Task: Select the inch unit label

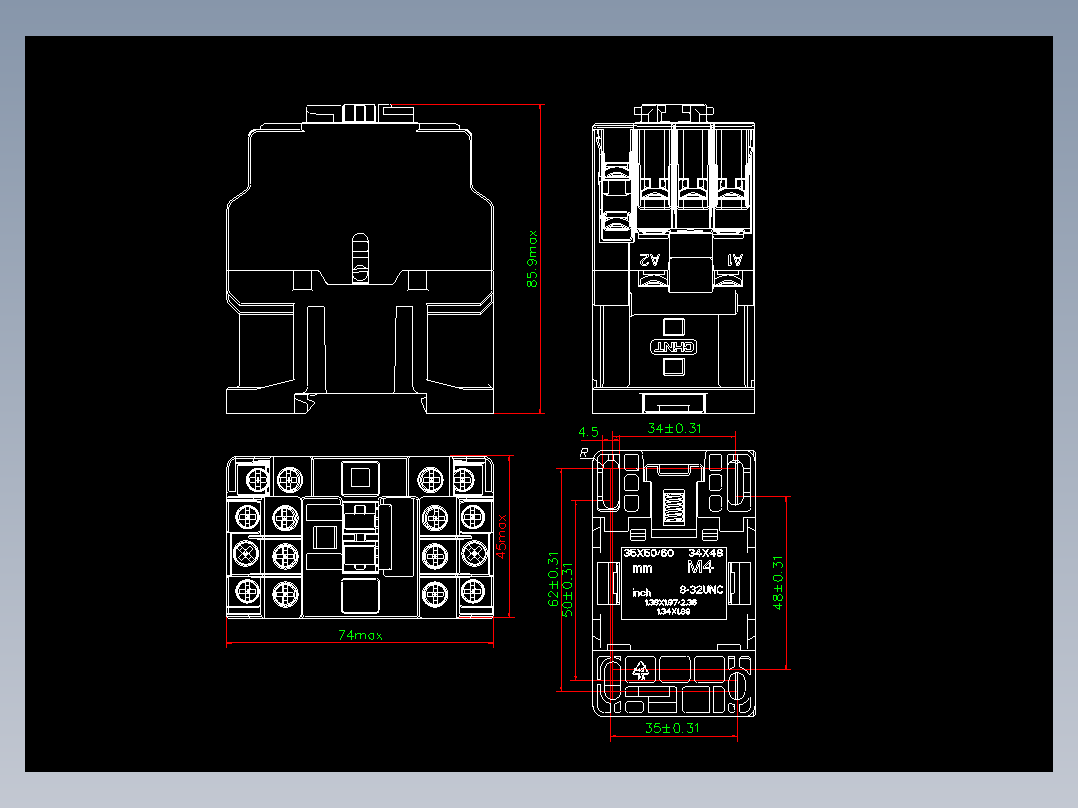Action: [641, 593]
